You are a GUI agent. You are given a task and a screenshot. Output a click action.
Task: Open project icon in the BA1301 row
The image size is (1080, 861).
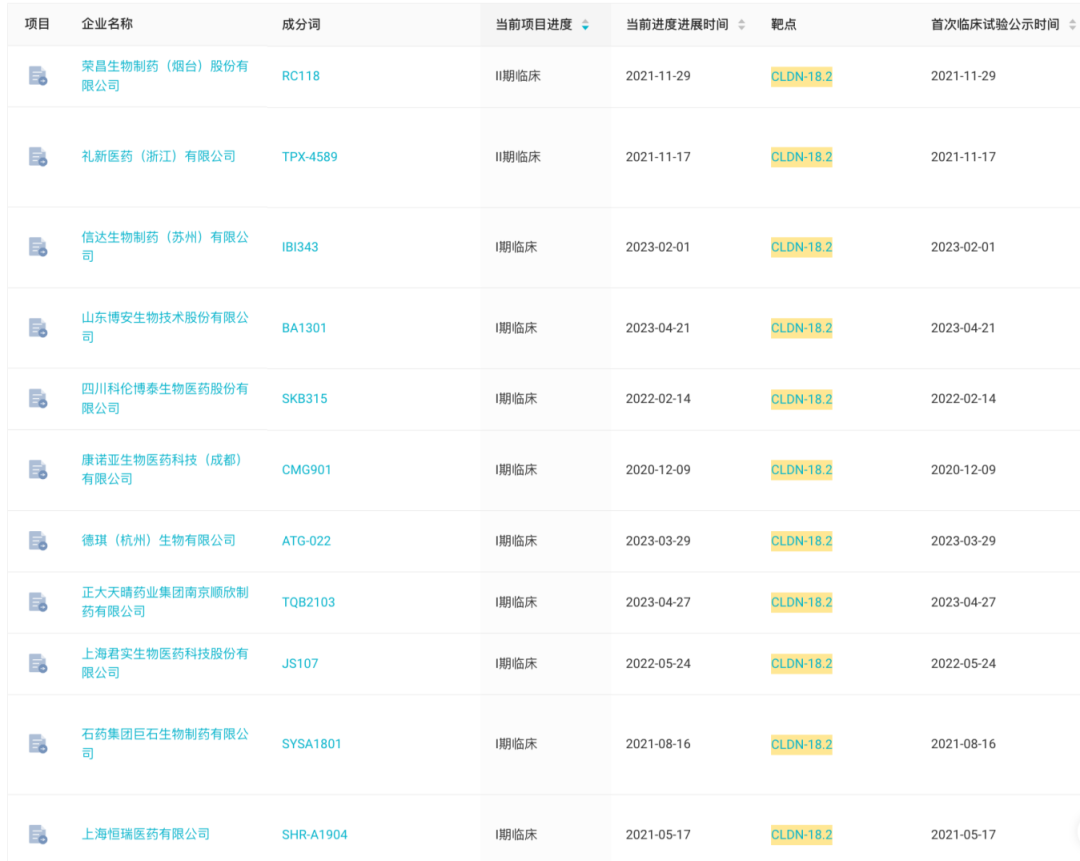tap(38, 328)
